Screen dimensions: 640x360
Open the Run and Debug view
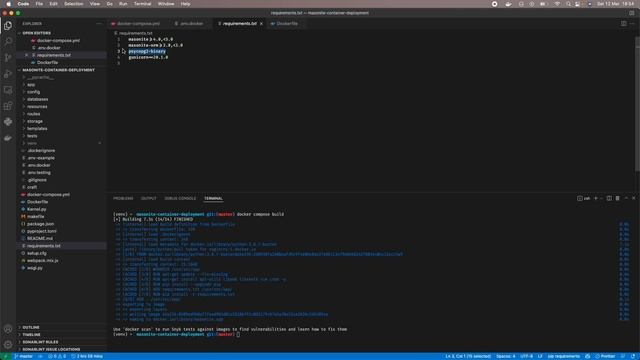click(x=8, y=74)
